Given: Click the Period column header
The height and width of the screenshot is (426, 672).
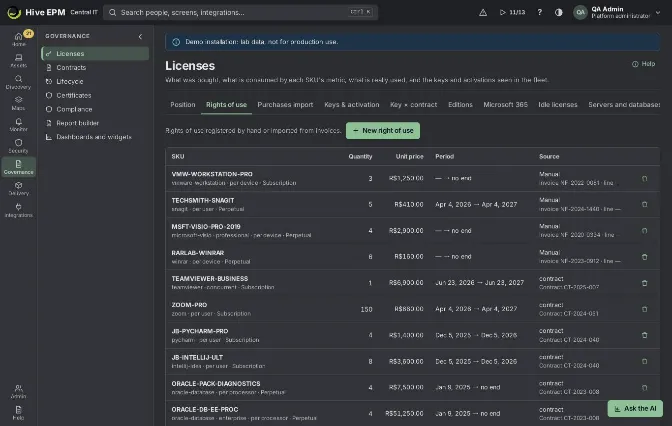Looking at the screenshot, I should (x=444, y=156).
